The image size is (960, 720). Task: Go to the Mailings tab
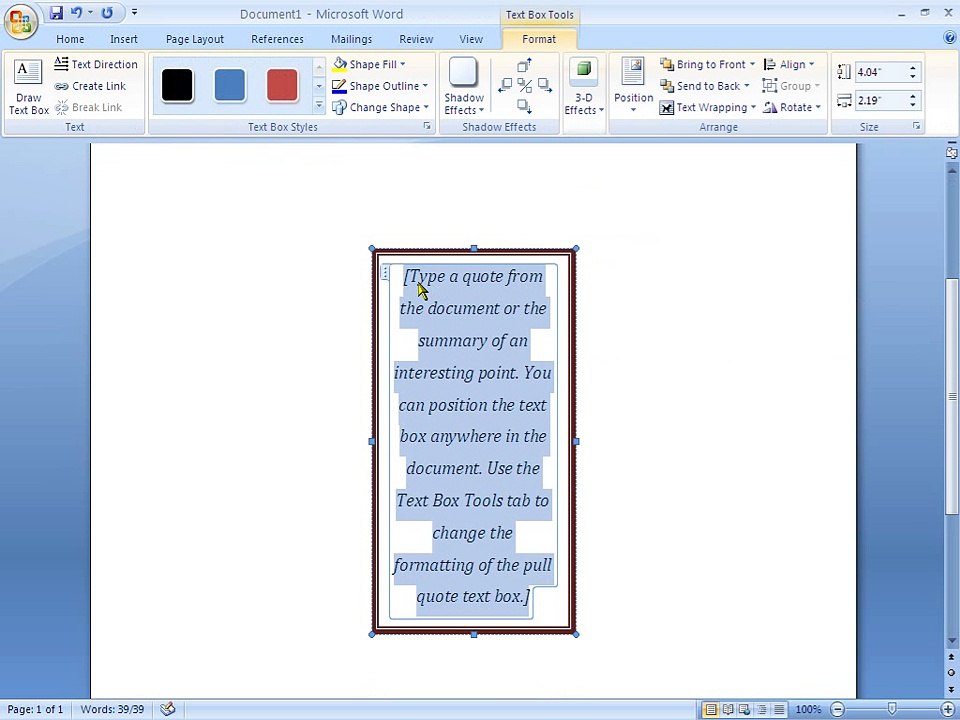point(351,39)
